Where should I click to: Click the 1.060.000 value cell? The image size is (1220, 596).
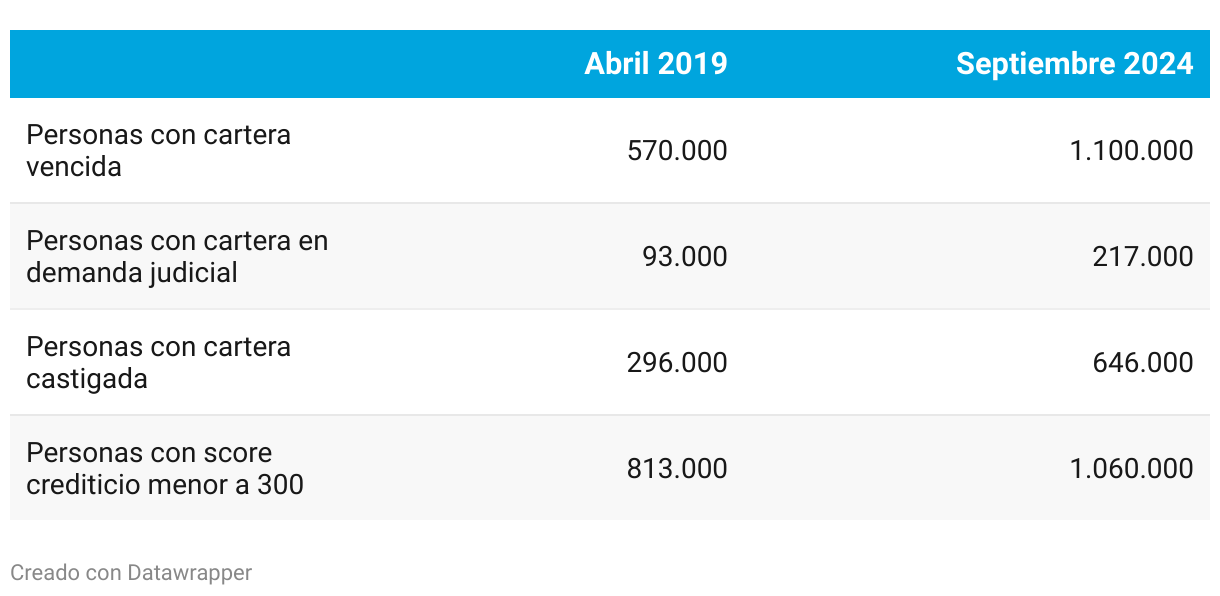pyautogui.click(x=1131, y=469)
